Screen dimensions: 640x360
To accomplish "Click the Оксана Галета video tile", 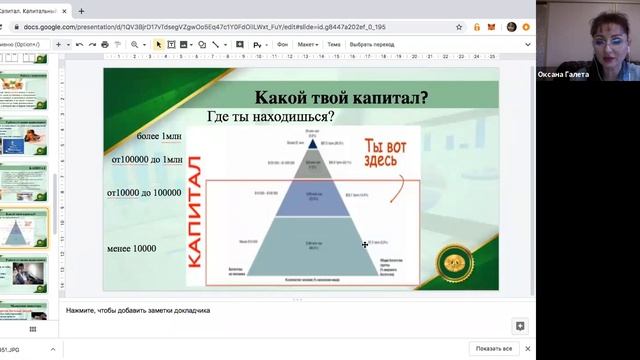I will [x=588, y=40].
